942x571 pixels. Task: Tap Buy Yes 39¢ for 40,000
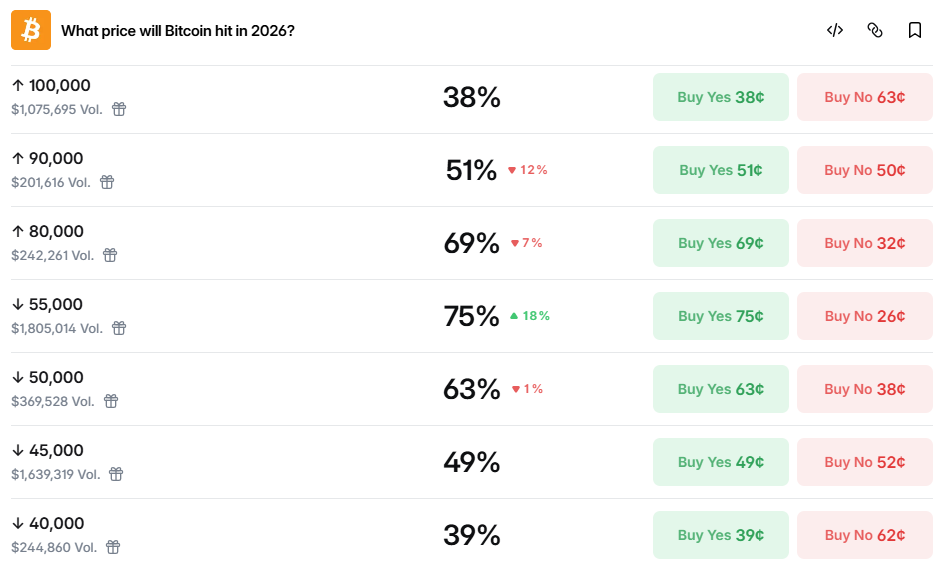[x=720, y=535]
